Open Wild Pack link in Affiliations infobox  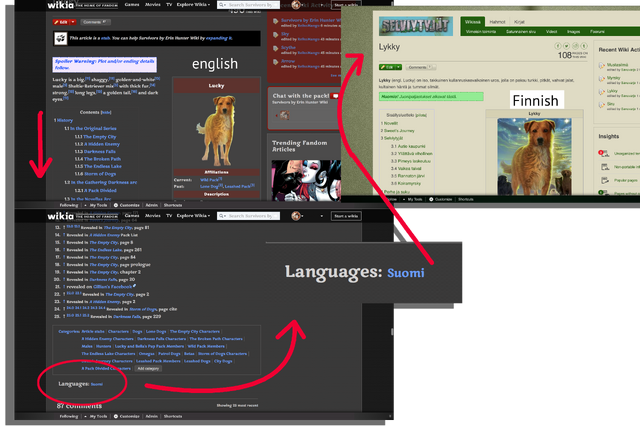pos(209,180)
